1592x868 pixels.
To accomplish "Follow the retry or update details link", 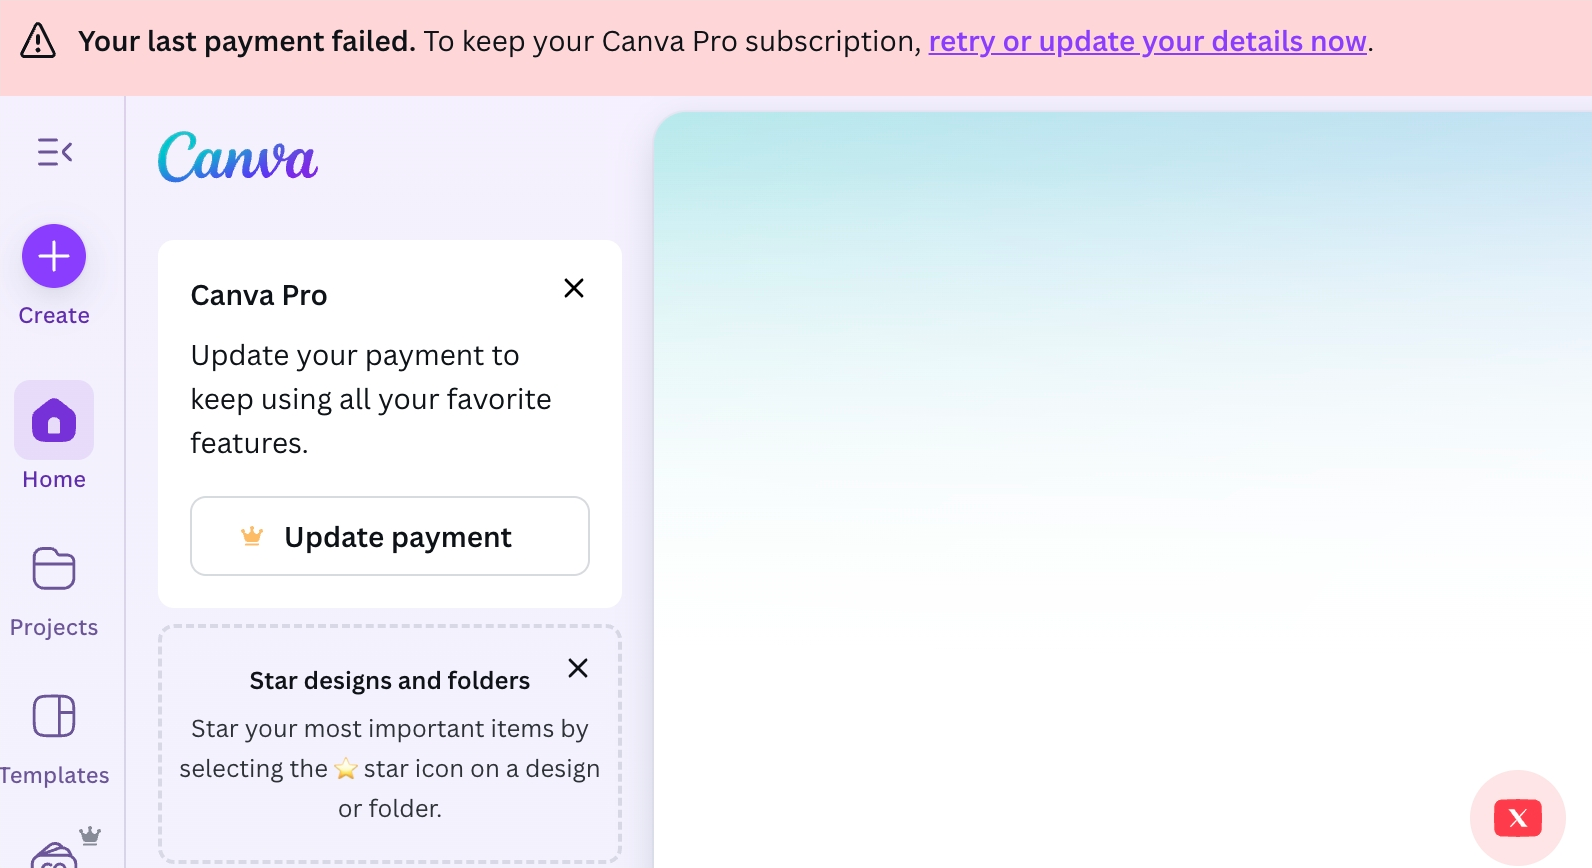I will point(1147,41).
